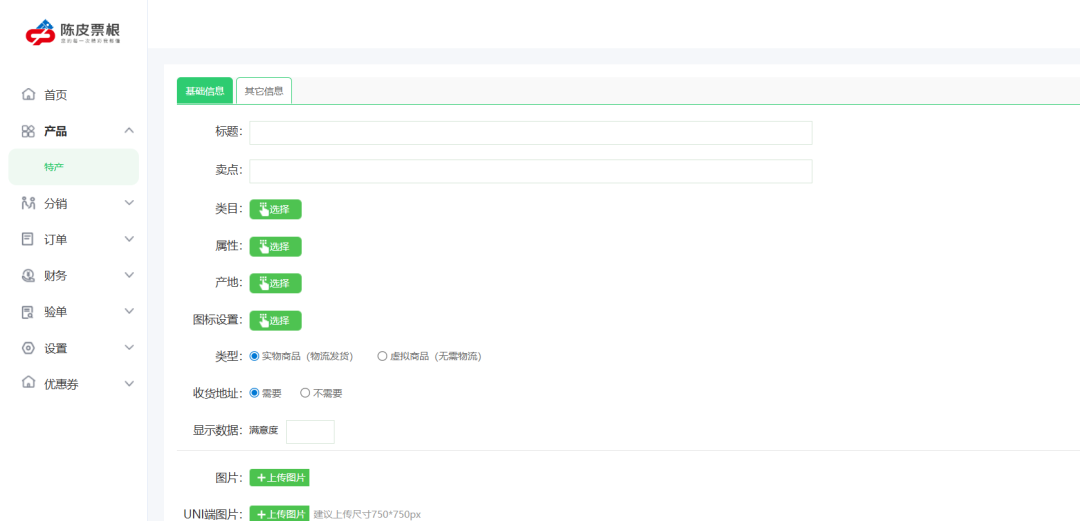Focus the 满意度 input box
This screenshot has width=1080, height=521.
click(310, 432)
